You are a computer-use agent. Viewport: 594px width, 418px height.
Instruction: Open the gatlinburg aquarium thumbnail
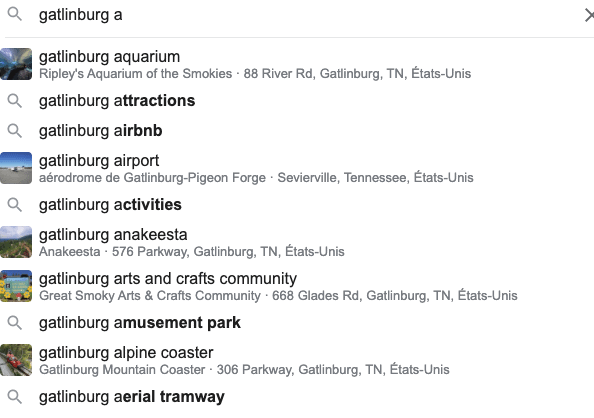pos(16,64)
